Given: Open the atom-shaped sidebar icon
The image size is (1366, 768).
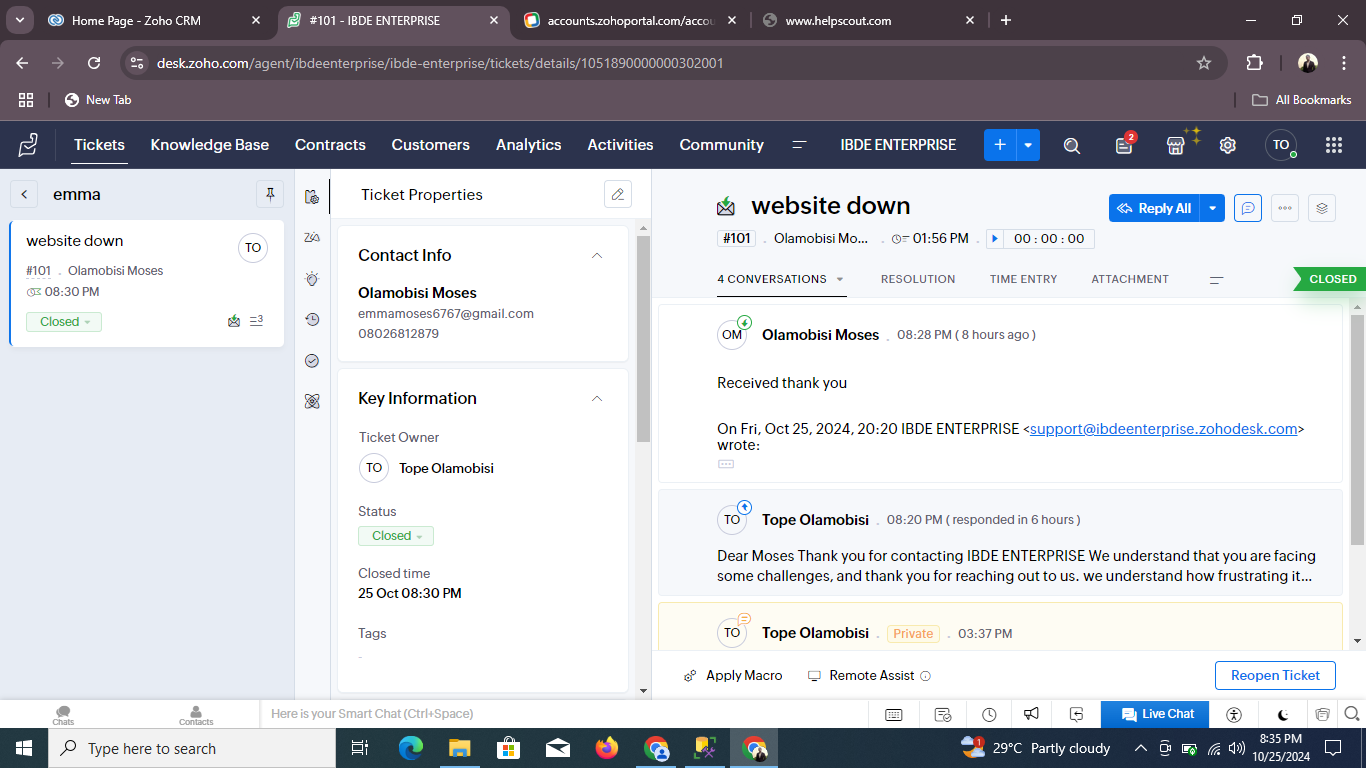Looking at the screenshot, I should [x=312, y=401].
